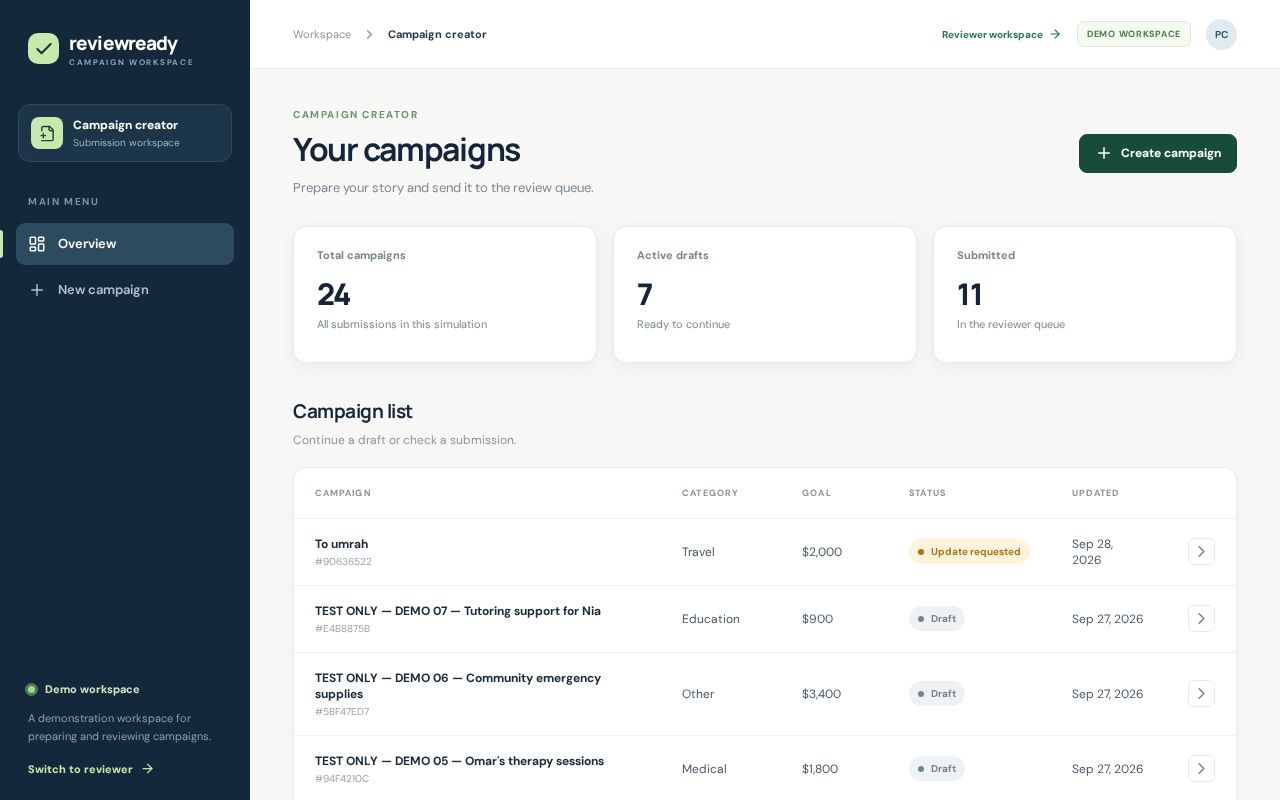Open the Total campaigns card
This screenshot has width=1280, height=800.
pos(445,295)
